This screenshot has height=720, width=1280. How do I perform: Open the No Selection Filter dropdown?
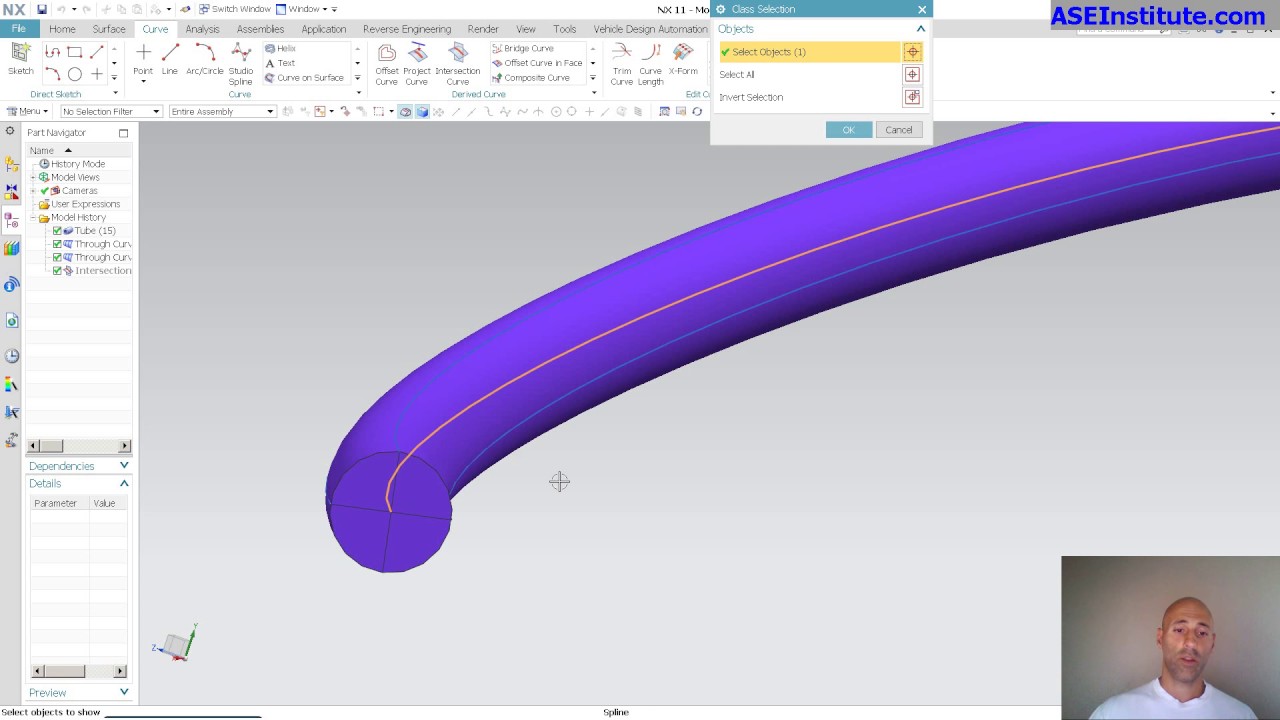110,111
